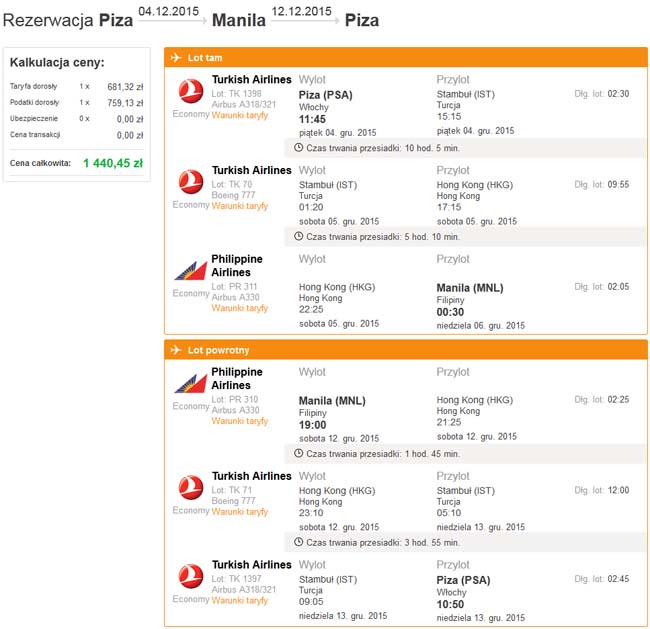Click the airplane icon in Lot tam header
Image resolution: width=650 pixels, height=629 pixels.
(x=176, y=57)
